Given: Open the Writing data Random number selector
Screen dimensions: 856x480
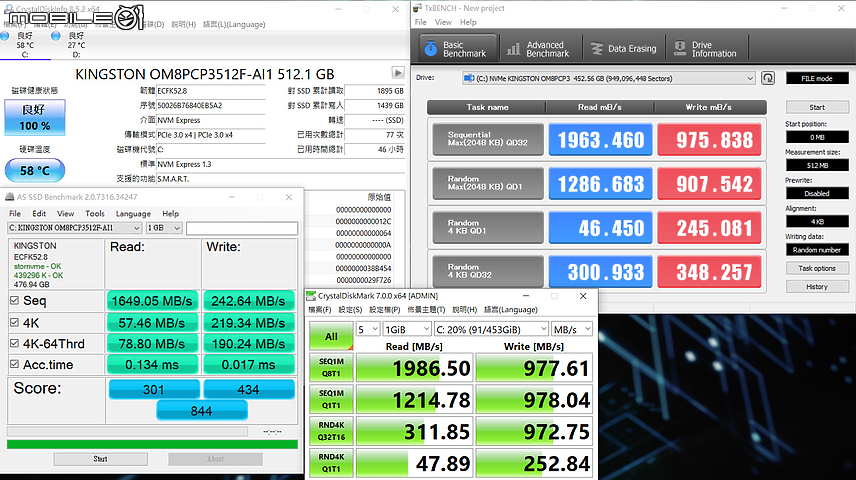Looking at the screenshot, I should point(817,250).
